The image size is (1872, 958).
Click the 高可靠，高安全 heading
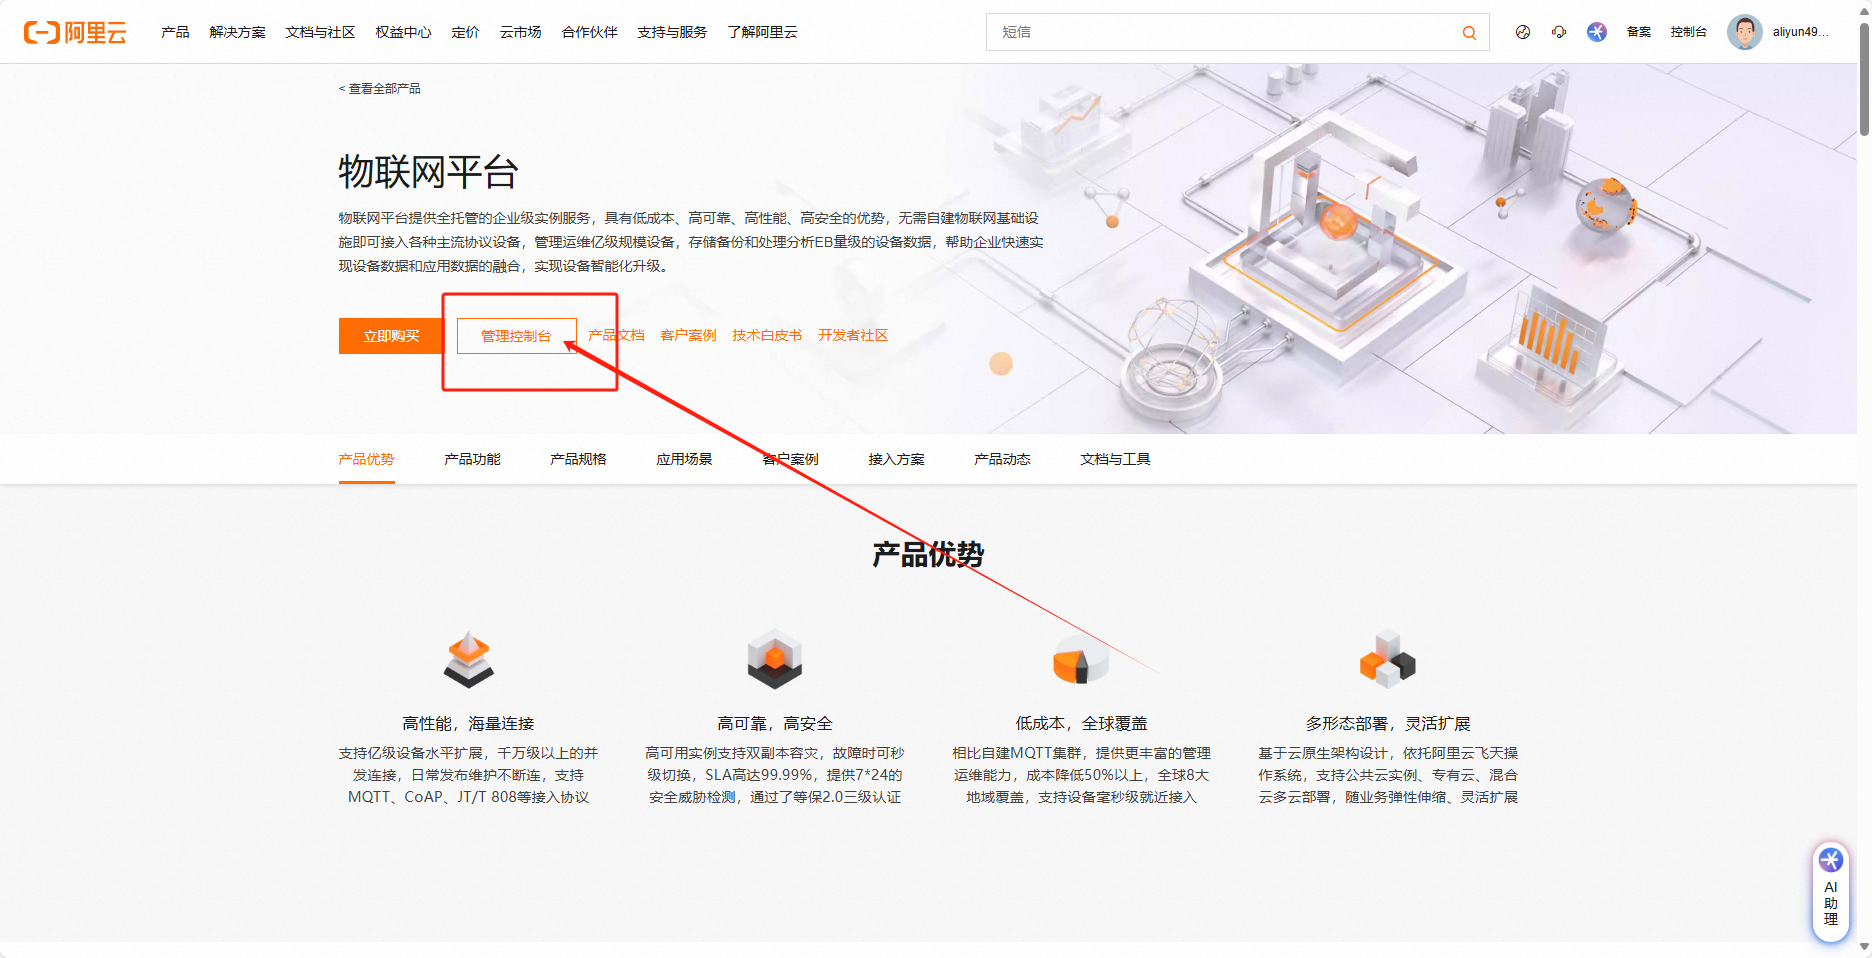tap(775, 723)
